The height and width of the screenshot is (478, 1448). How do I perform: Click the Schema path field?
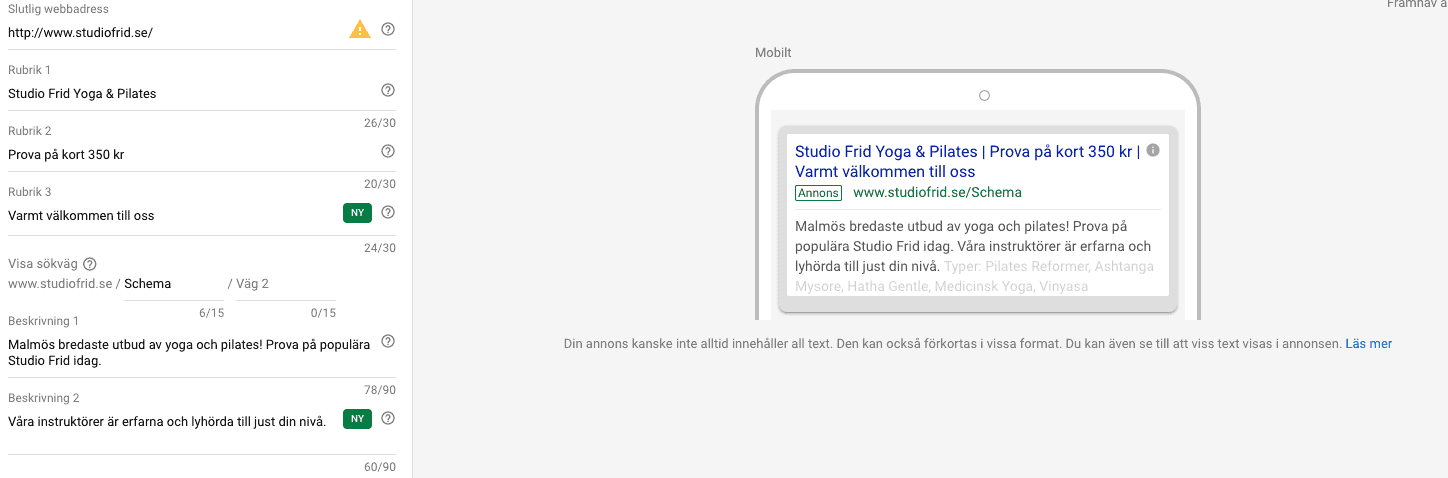coord(172,284)
